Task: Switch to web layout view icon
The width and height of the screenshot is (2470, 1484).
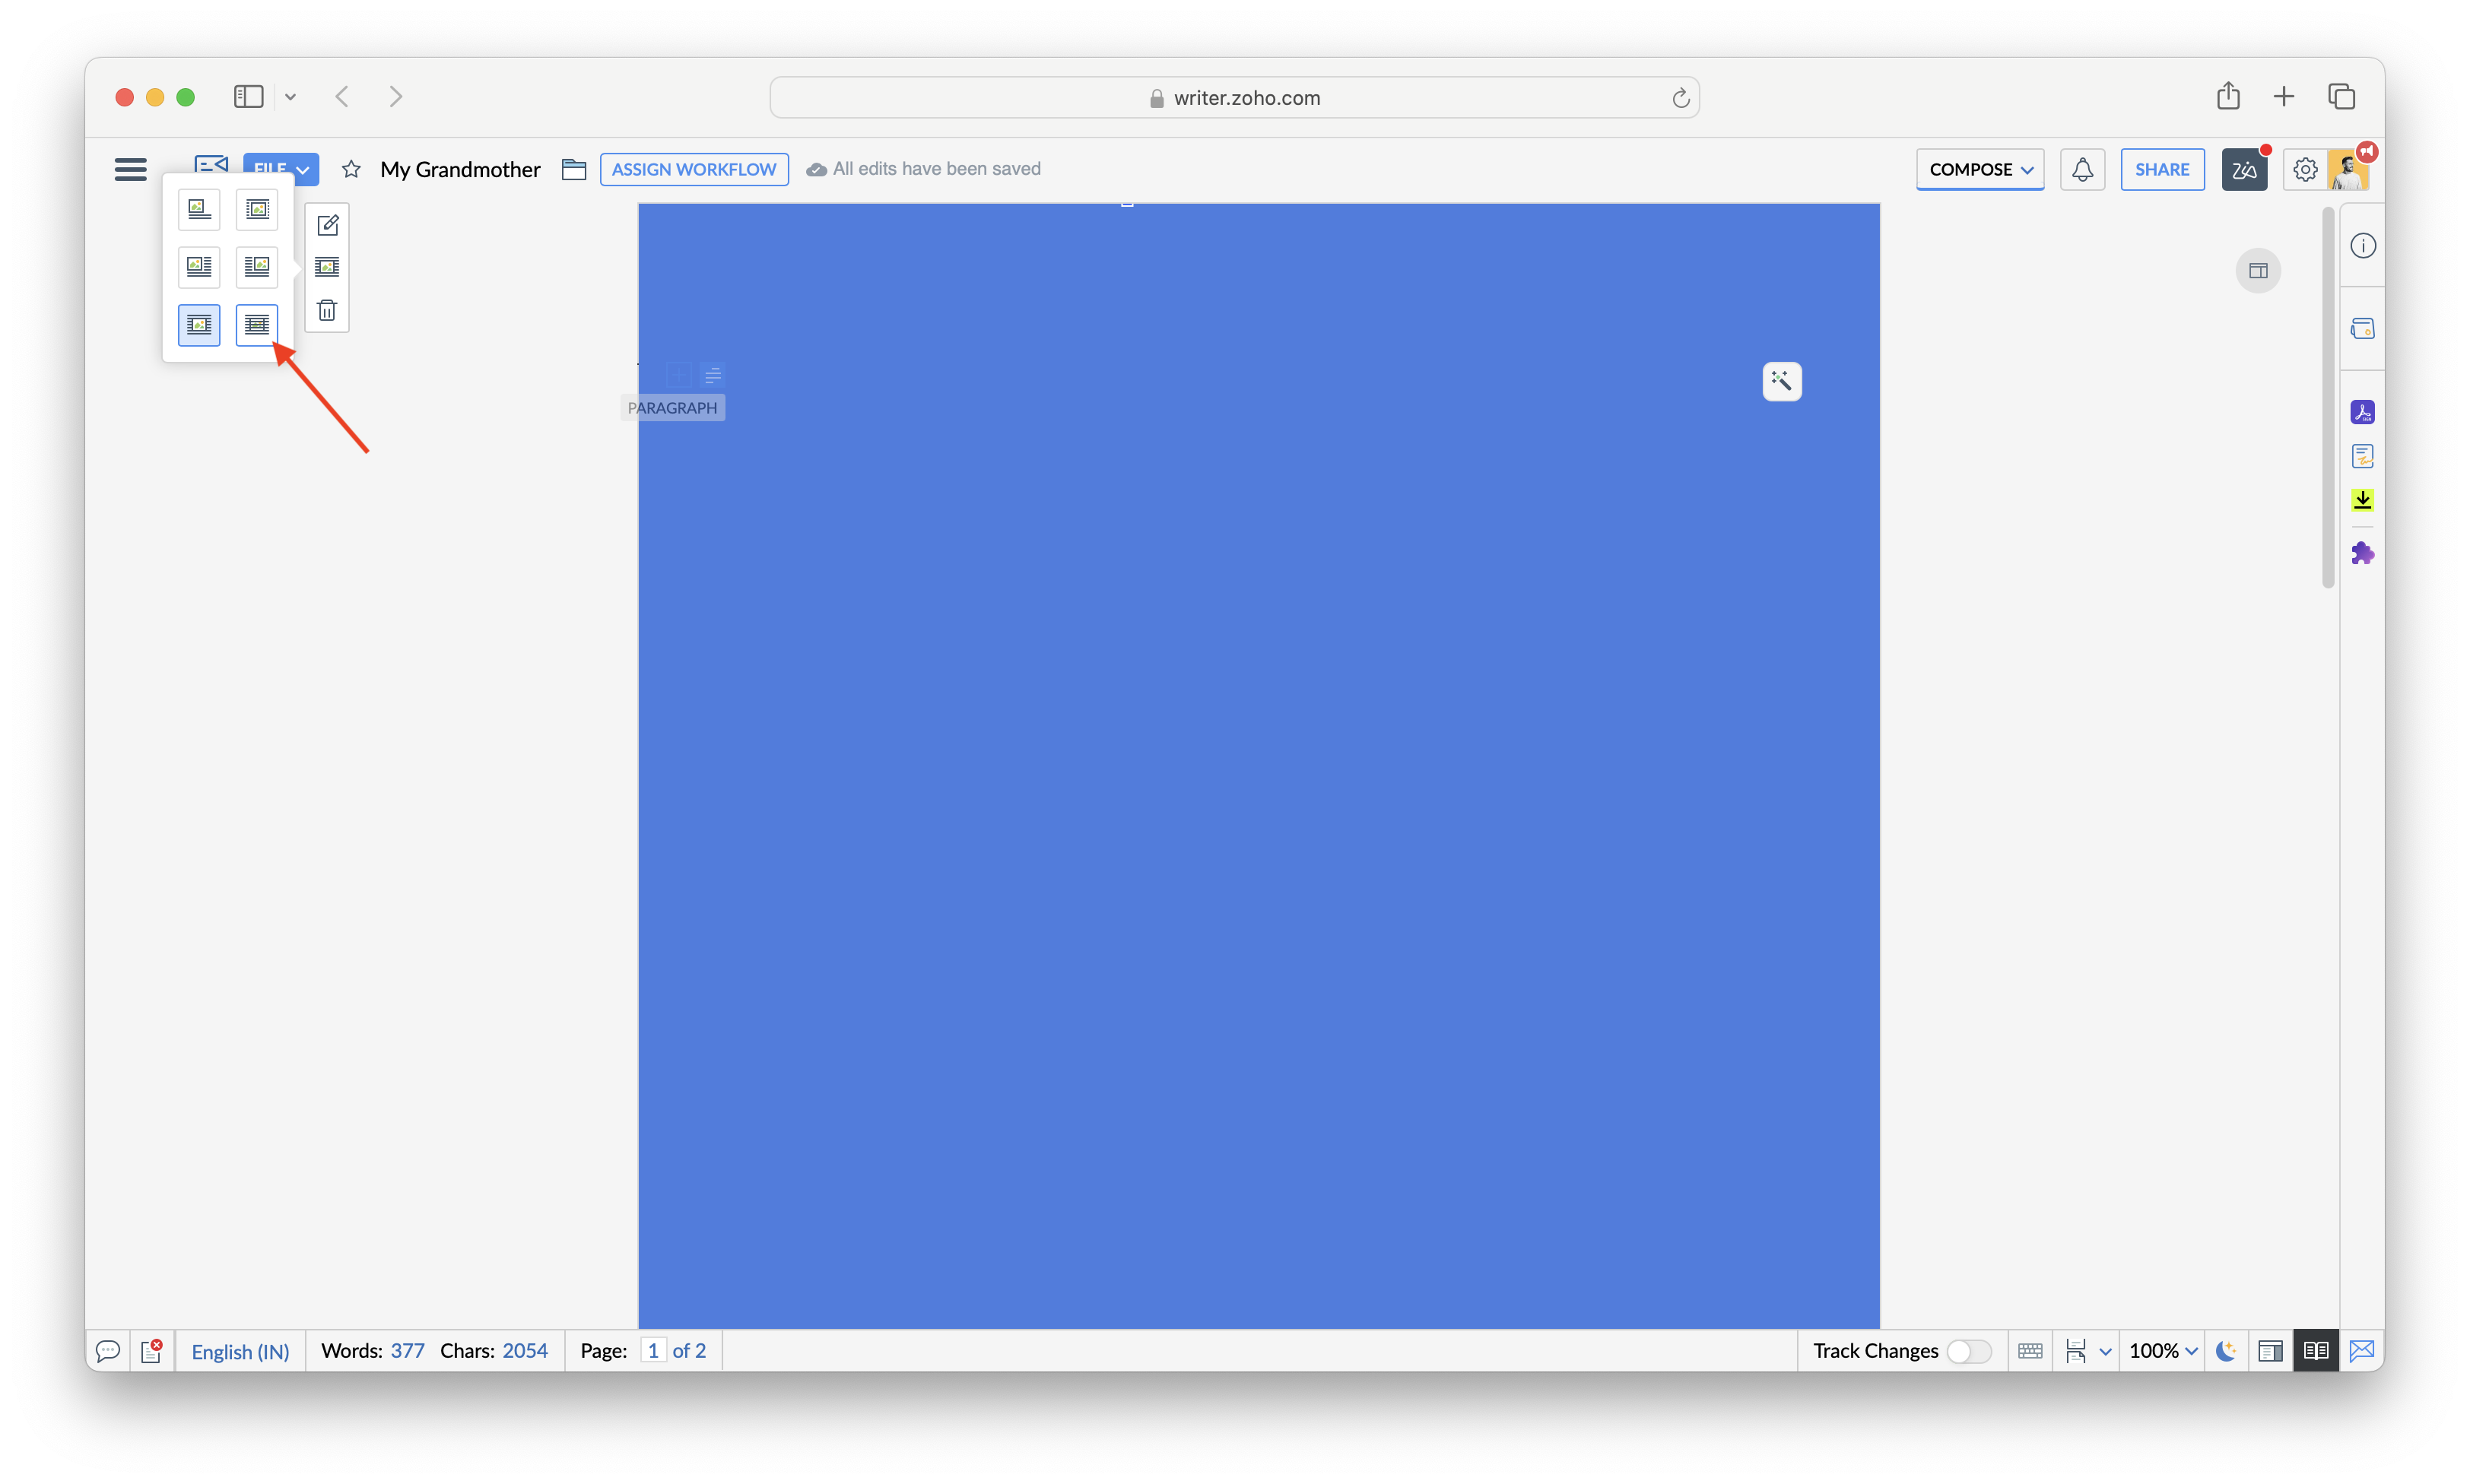Action: (2270, 1351)
